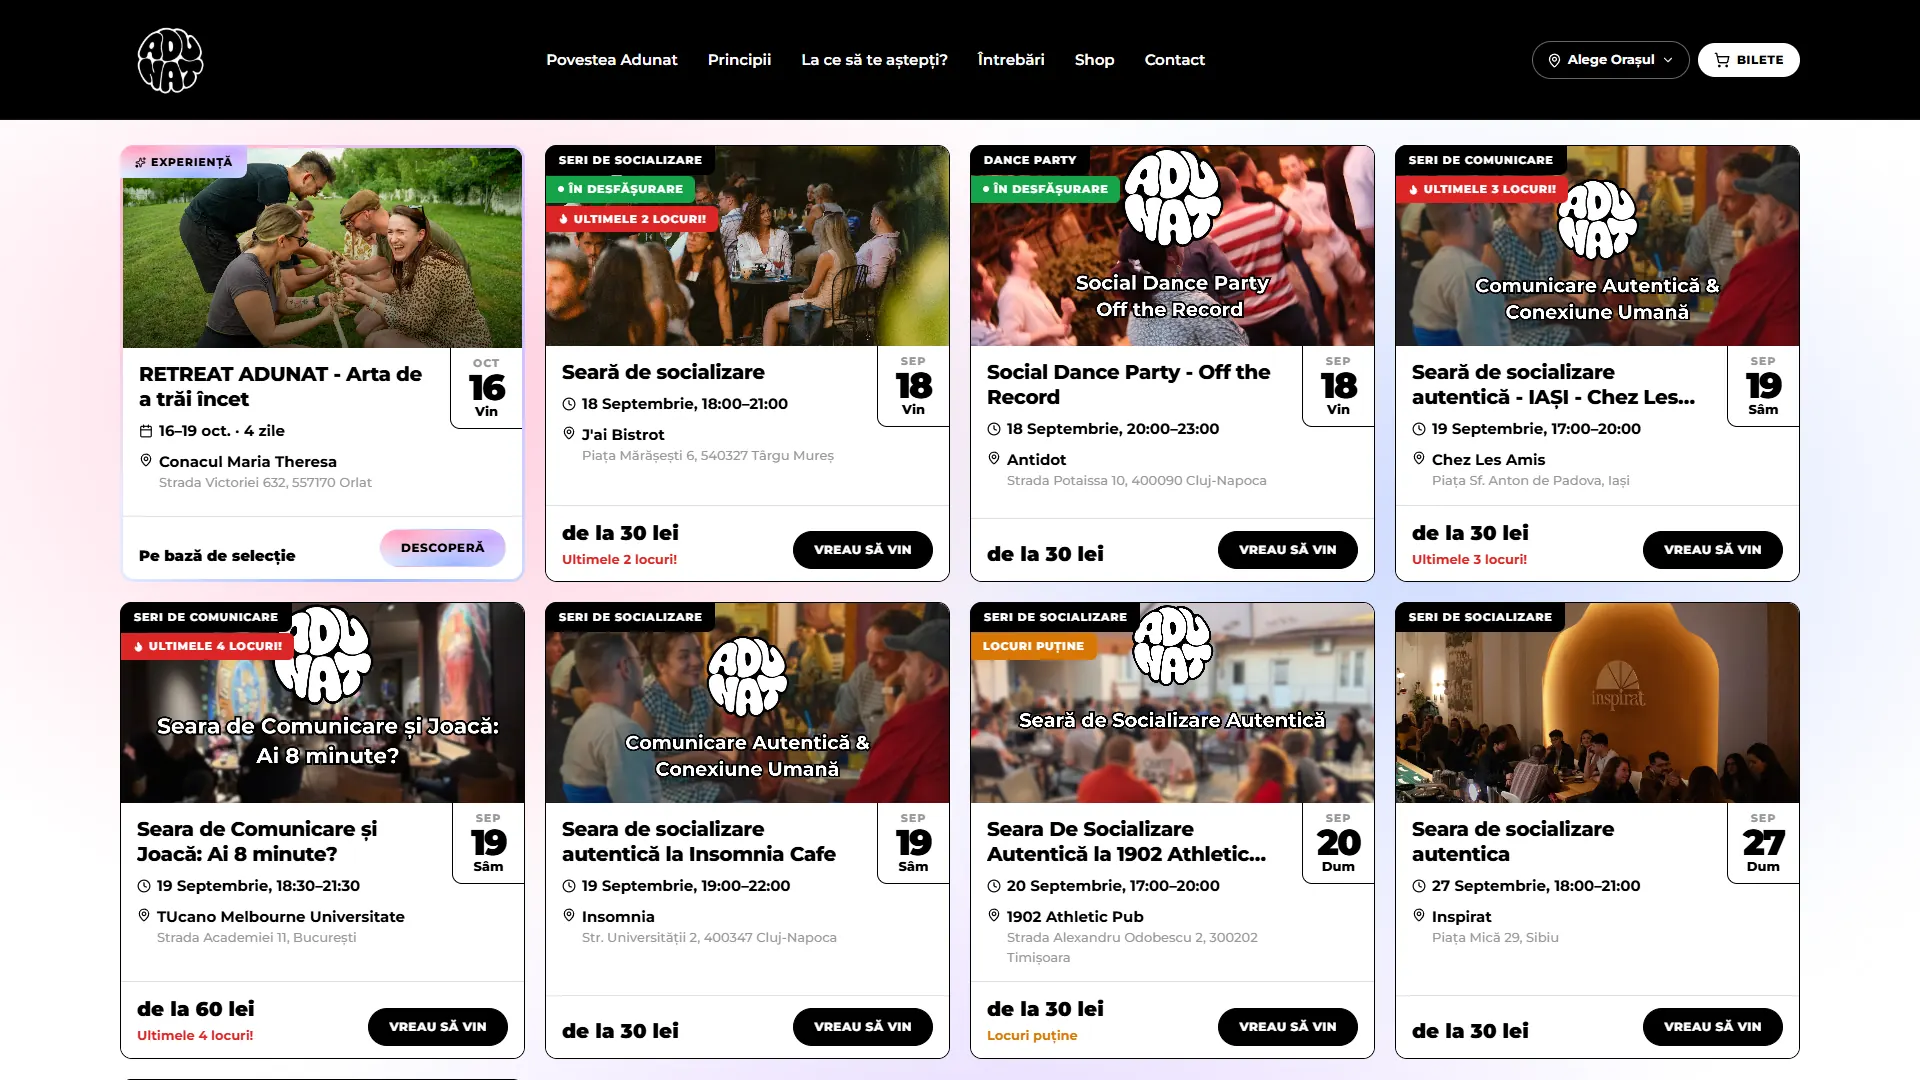The image size is (1920, 1080).
Task: Click VREAU SĂ VIN for Social Dance Party
Action: tap(1288, 550)
